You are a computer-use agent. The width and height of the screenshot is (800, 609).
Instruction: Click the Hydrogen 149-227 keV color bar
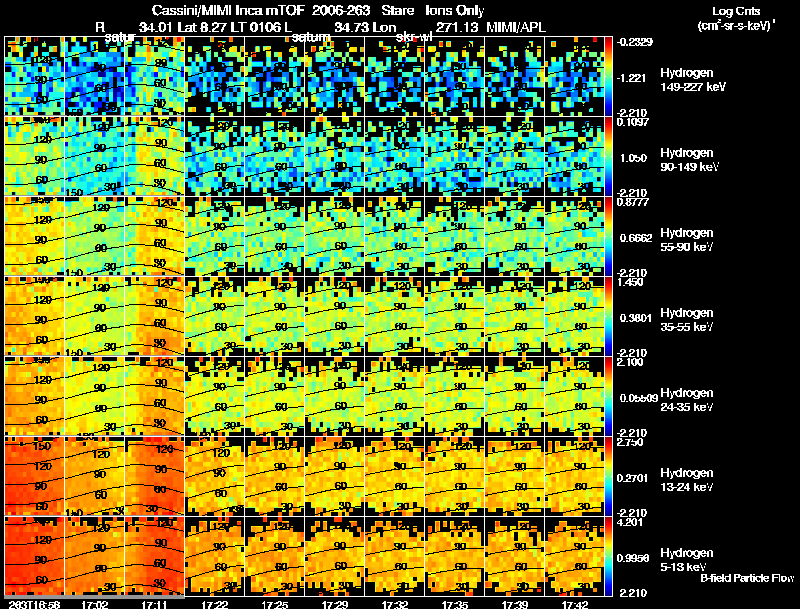(608, 77)
